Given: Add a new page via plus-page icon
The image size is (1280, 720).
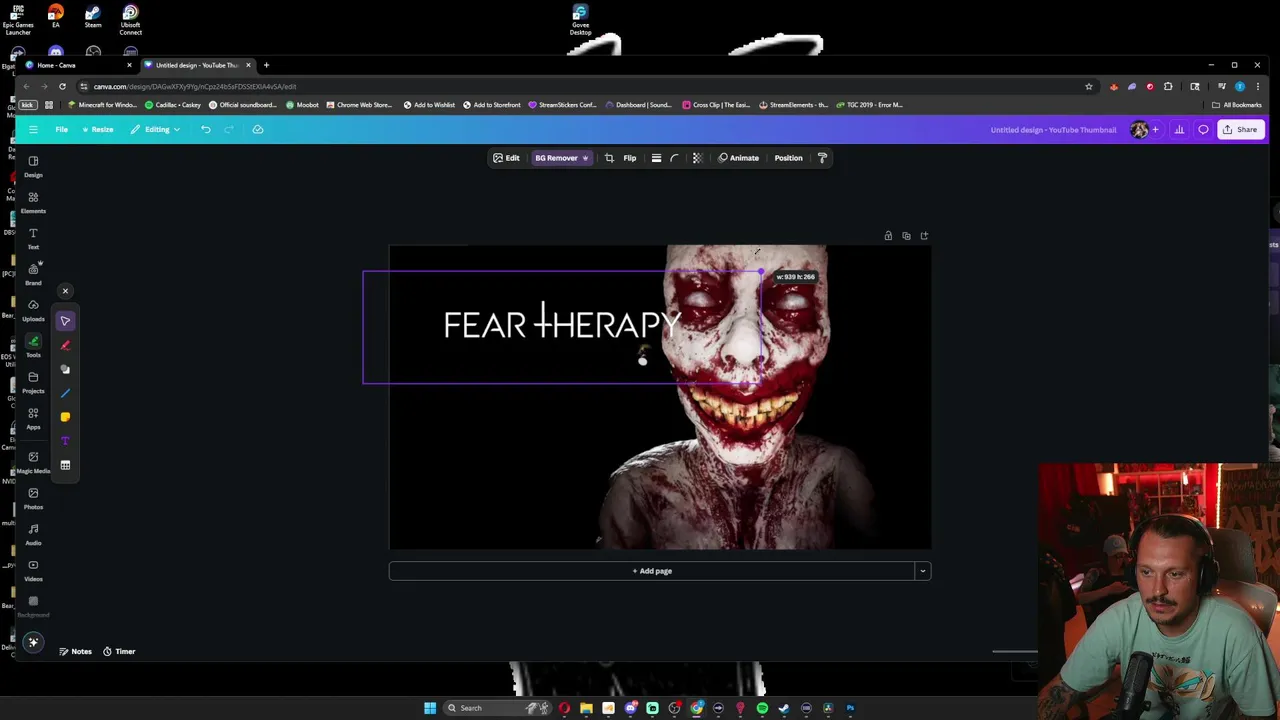Looking at the screenshot, I should click(924, 236).
